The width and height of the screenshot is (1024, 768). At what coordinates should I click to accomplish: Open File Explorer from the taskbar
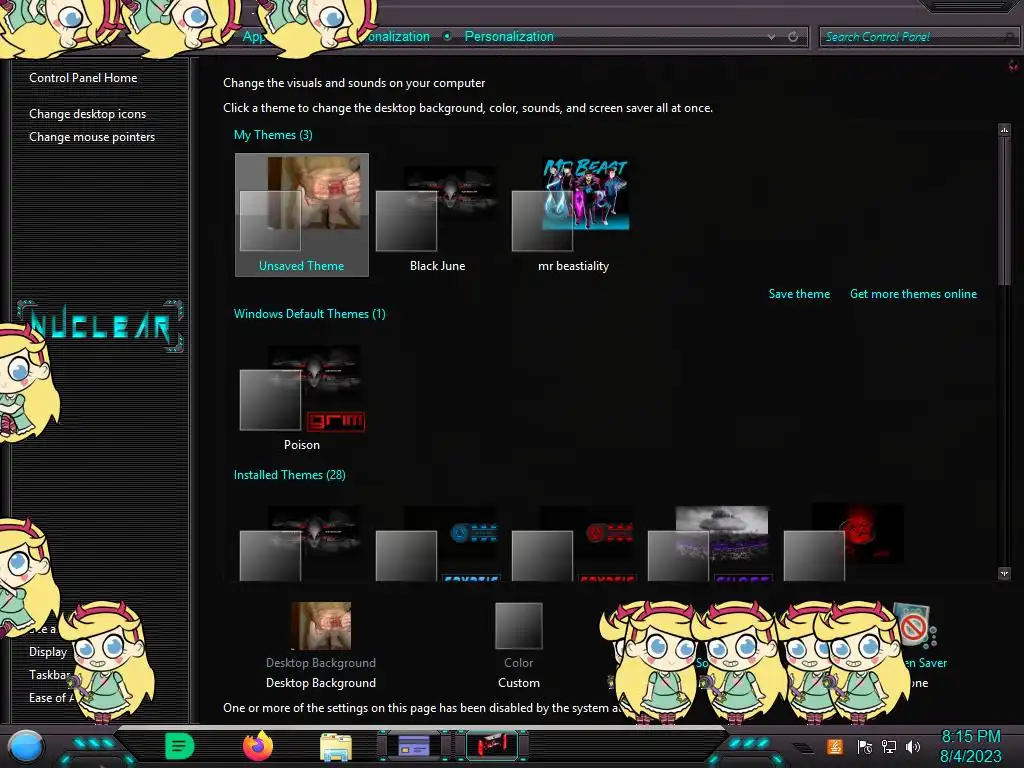(336, 746)
